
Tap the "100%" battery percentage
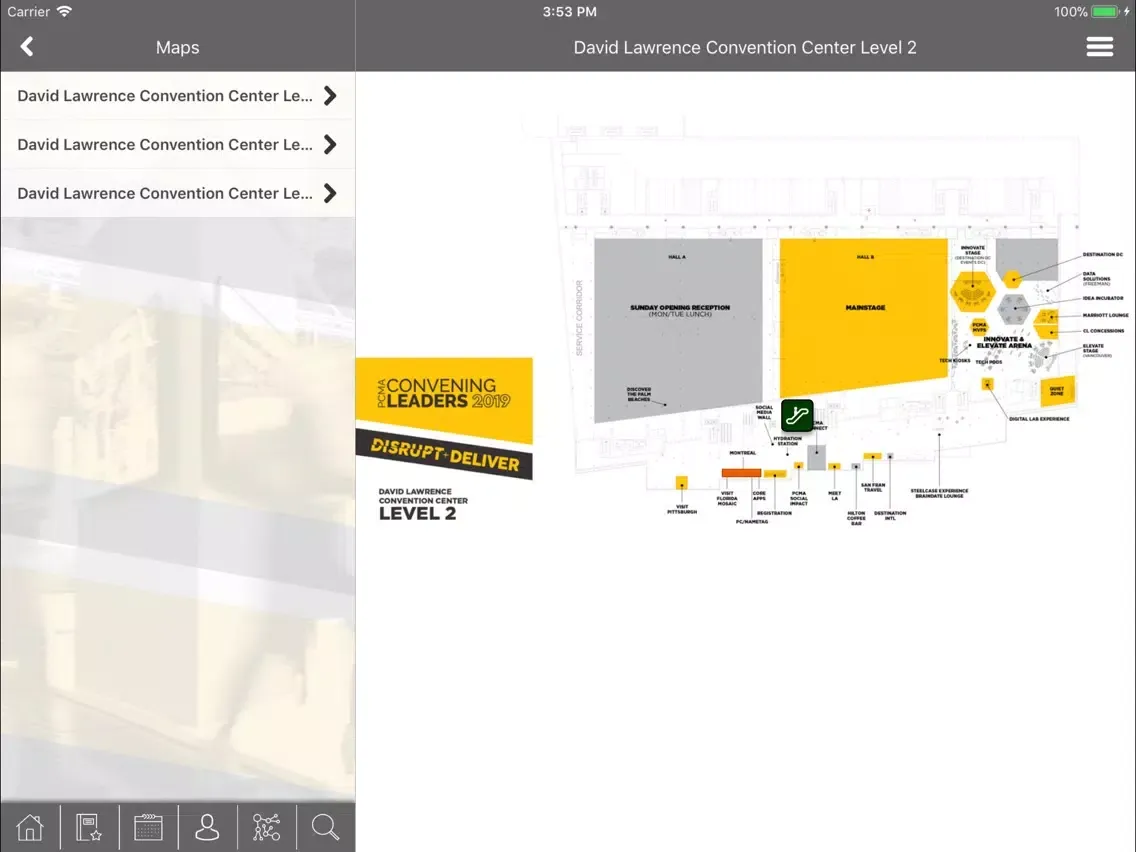pos(1071,12)
